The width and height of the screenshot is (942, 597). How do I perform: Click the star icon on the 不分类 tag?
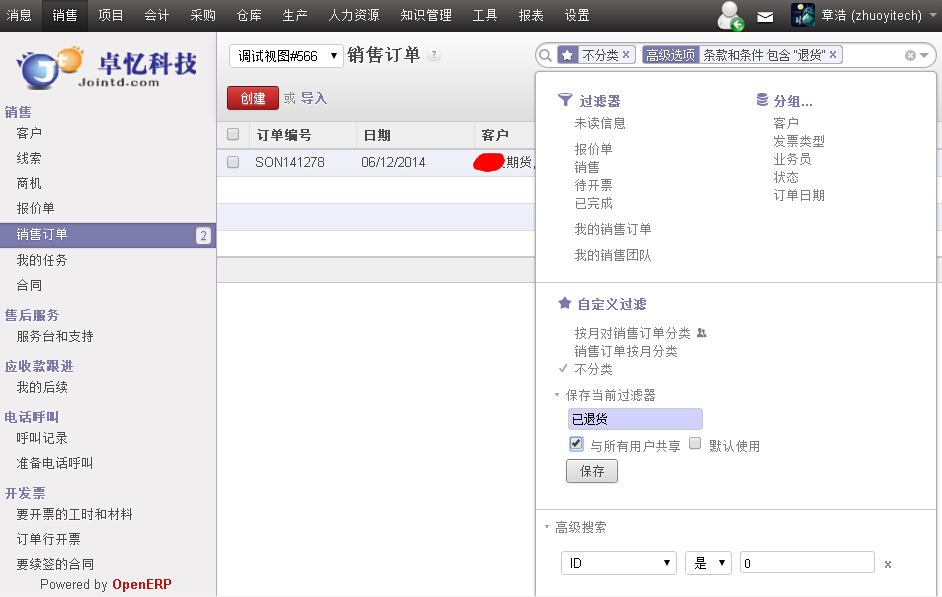click(x=567, y=55)
